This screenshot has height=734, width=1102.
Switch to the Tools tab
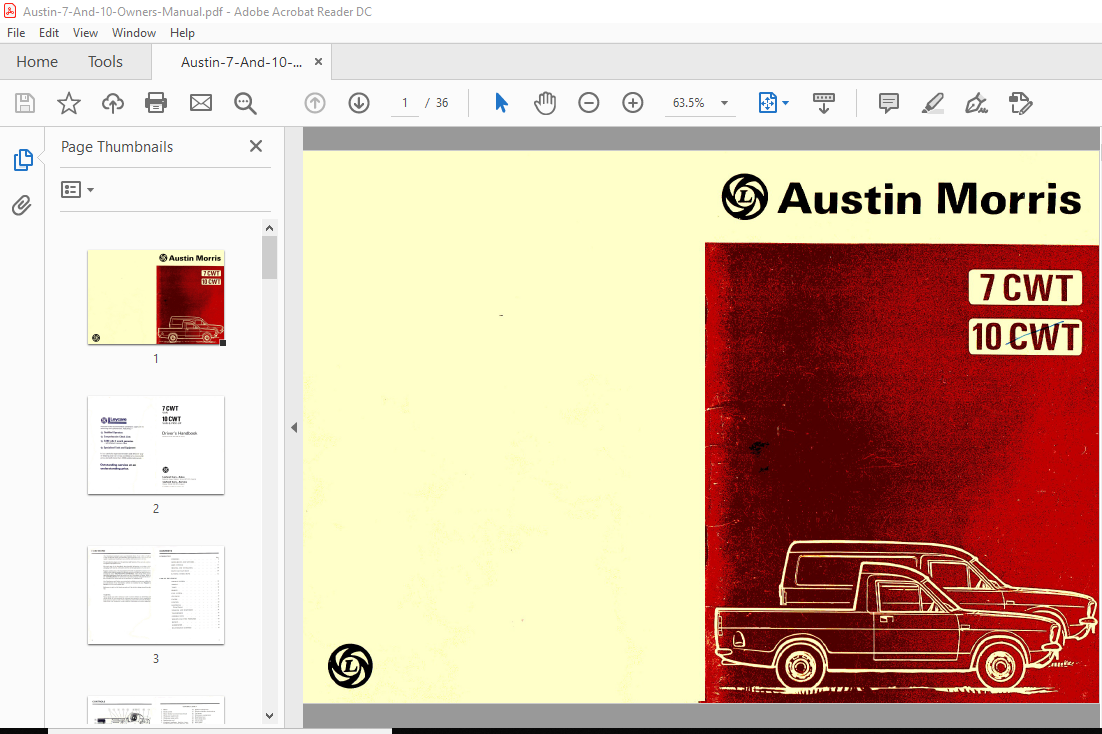(x=105, y=62)
